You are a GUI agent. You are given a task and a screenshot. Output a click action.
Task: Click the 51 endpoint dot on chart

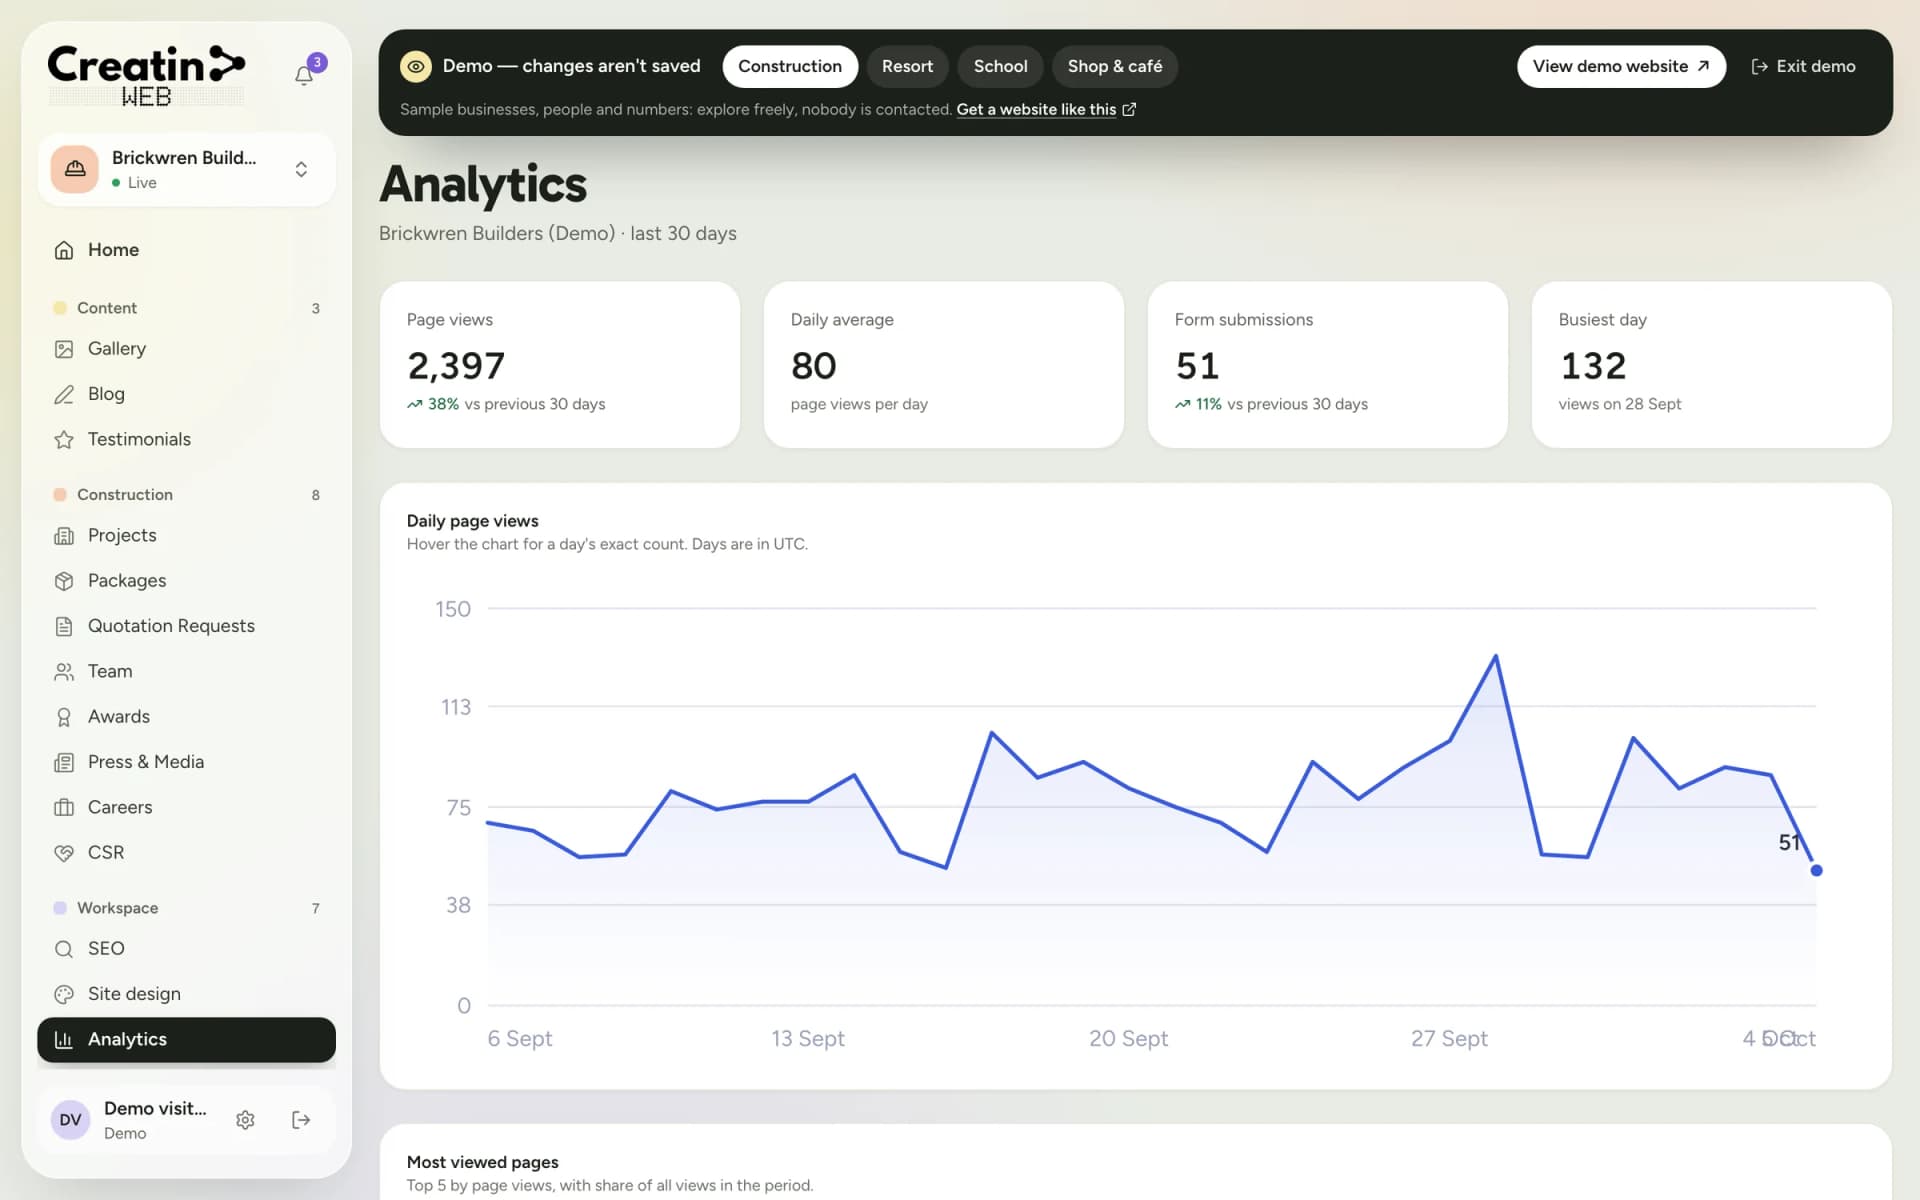tap(1816, 870)
